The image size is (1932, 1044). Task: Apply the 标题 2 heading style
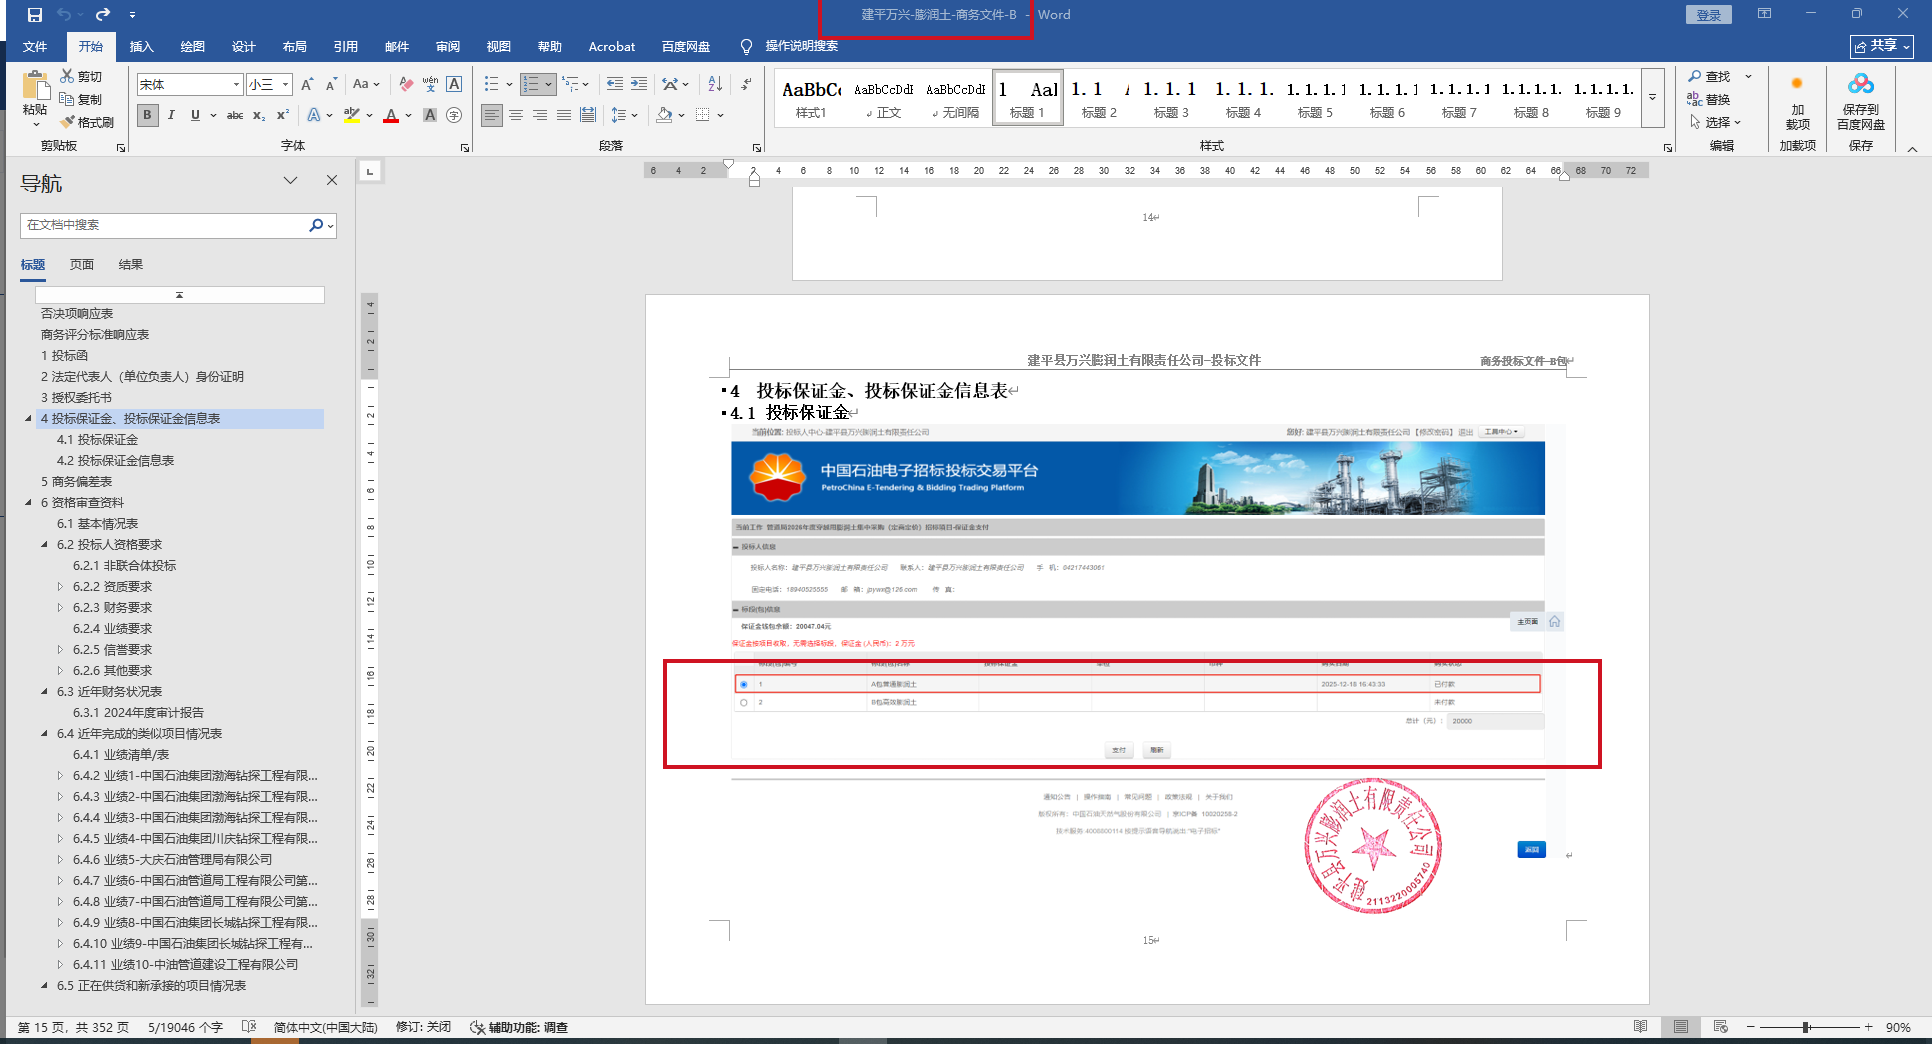pos(1099,97)
